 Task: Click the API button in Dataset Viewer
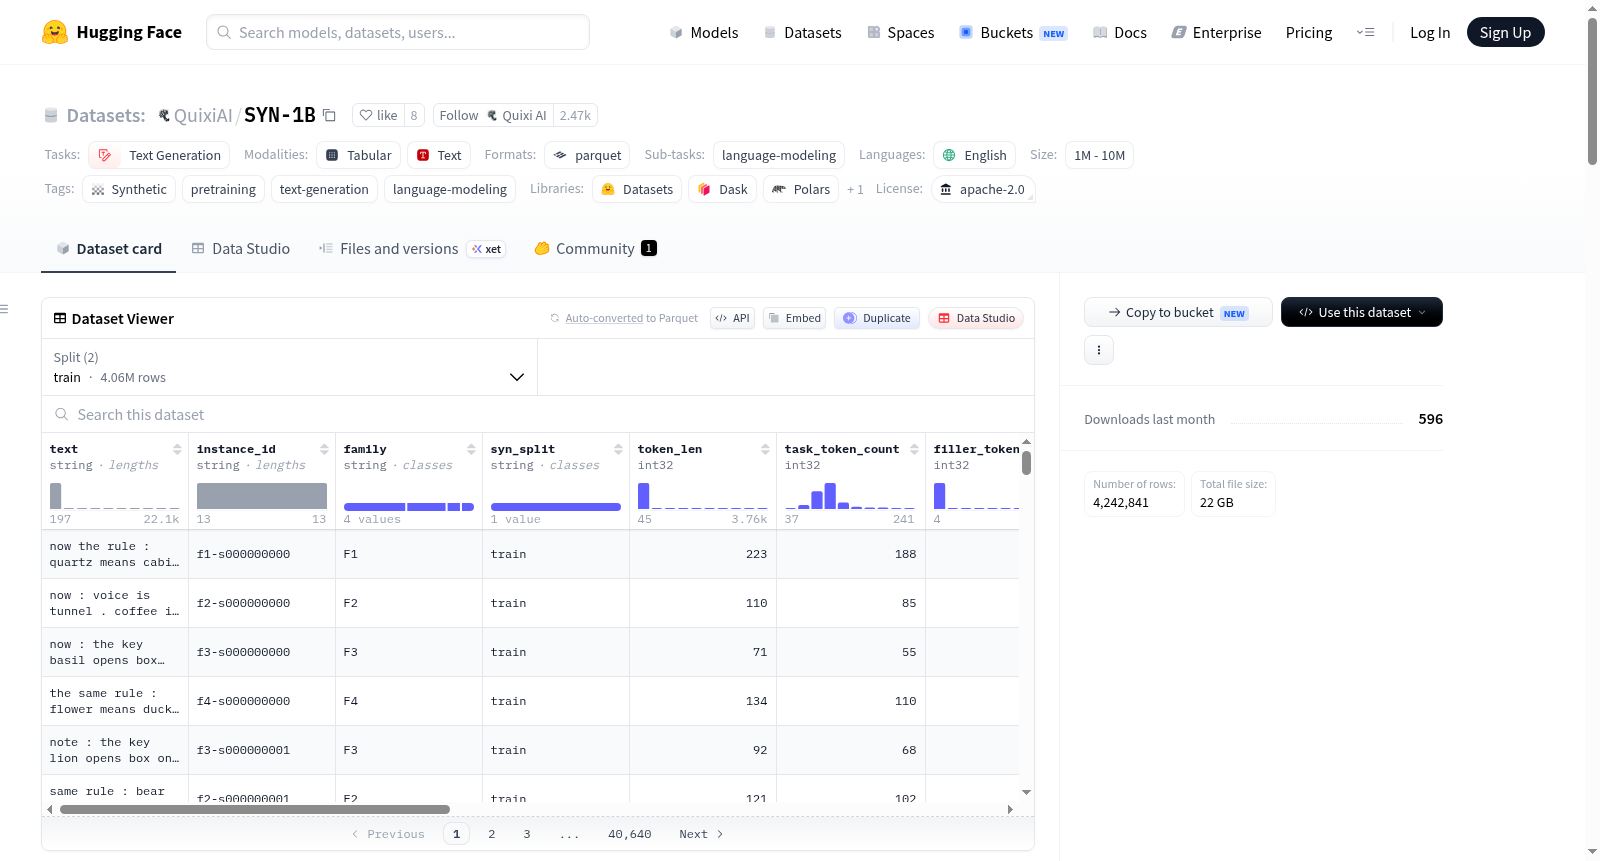[733, 318]
